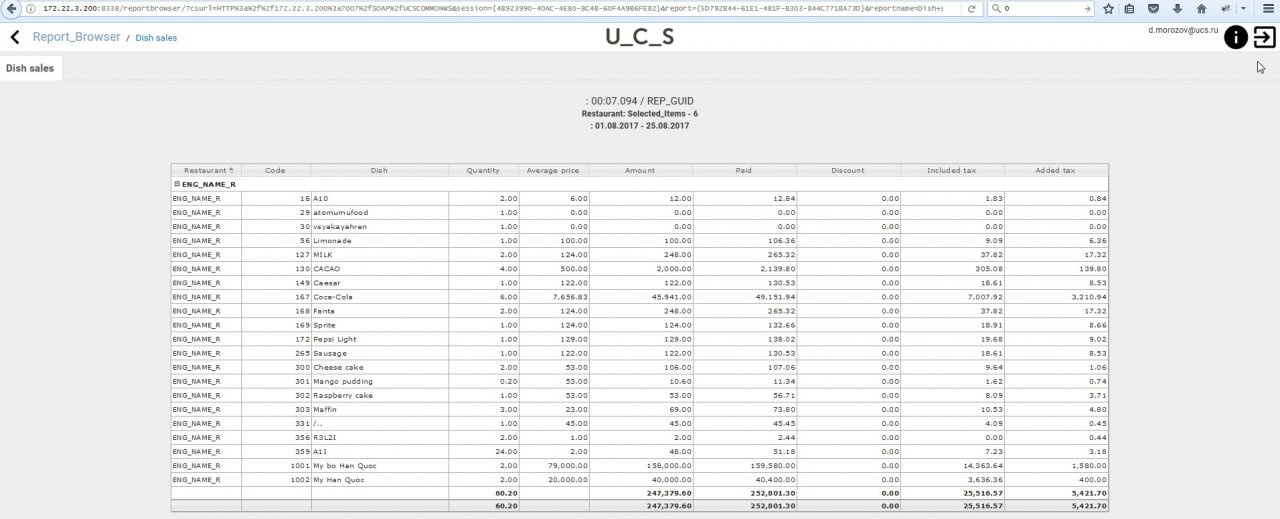Reload the page with refresh icon
Viewport: 1280px width, 519px height.
pyautogui.click(x=971, y=8)
